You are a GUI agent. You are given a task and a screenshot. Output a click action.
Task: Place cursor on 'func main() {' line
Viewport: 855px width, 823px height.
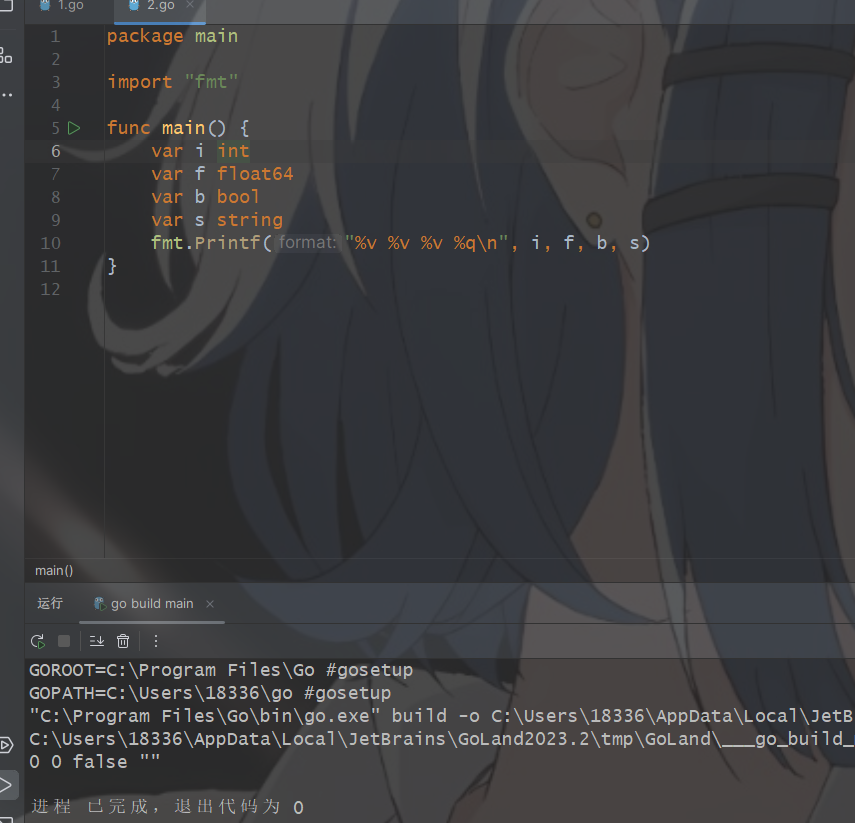178,128
